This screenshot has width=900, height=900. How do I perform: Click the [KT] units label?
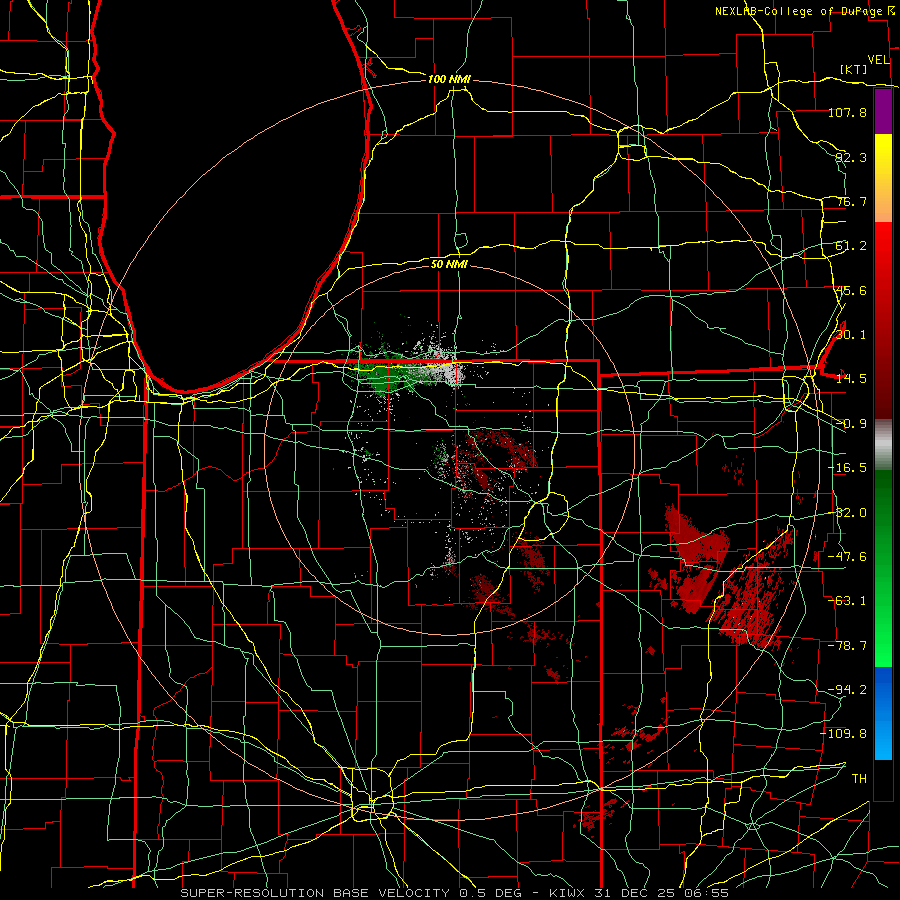(854, 69)
